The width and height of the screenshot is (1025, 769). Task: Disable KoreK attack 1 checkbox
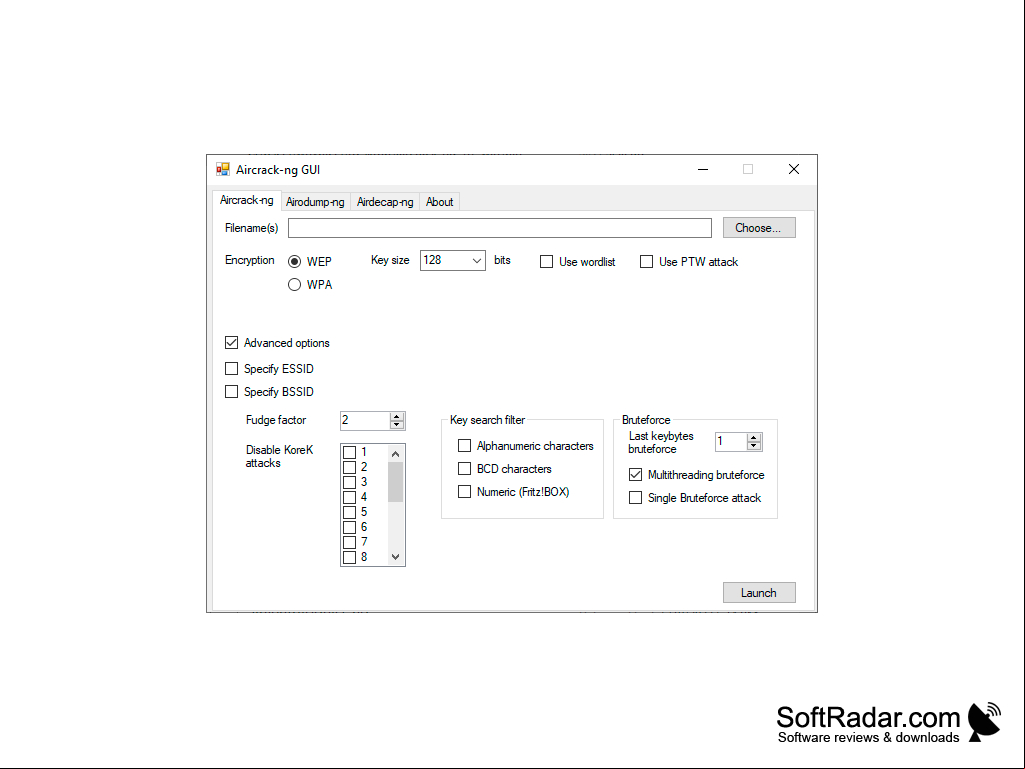(x=350, y=453)
